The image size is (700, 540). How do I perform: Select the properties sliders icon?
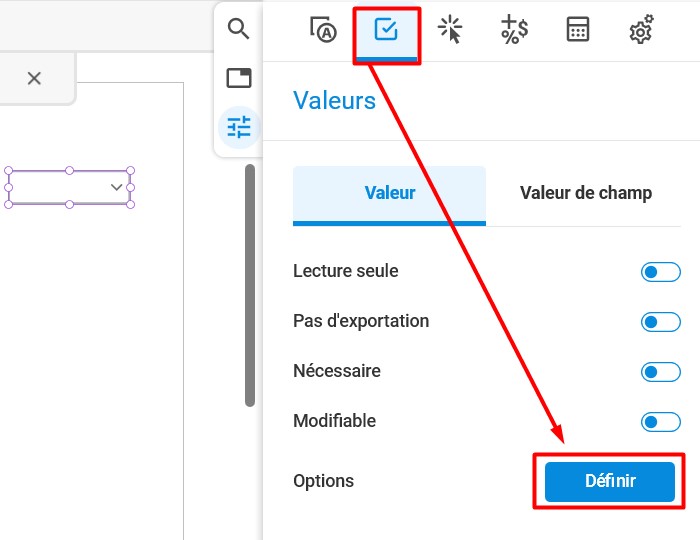[x=239, y=127]
